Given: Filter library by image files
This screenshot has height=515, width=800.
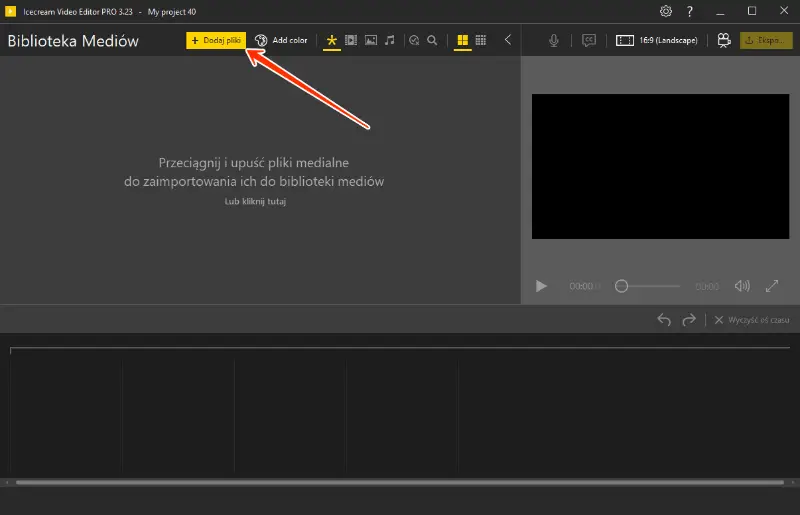Looking at the screenshot, I should (371, 40).
